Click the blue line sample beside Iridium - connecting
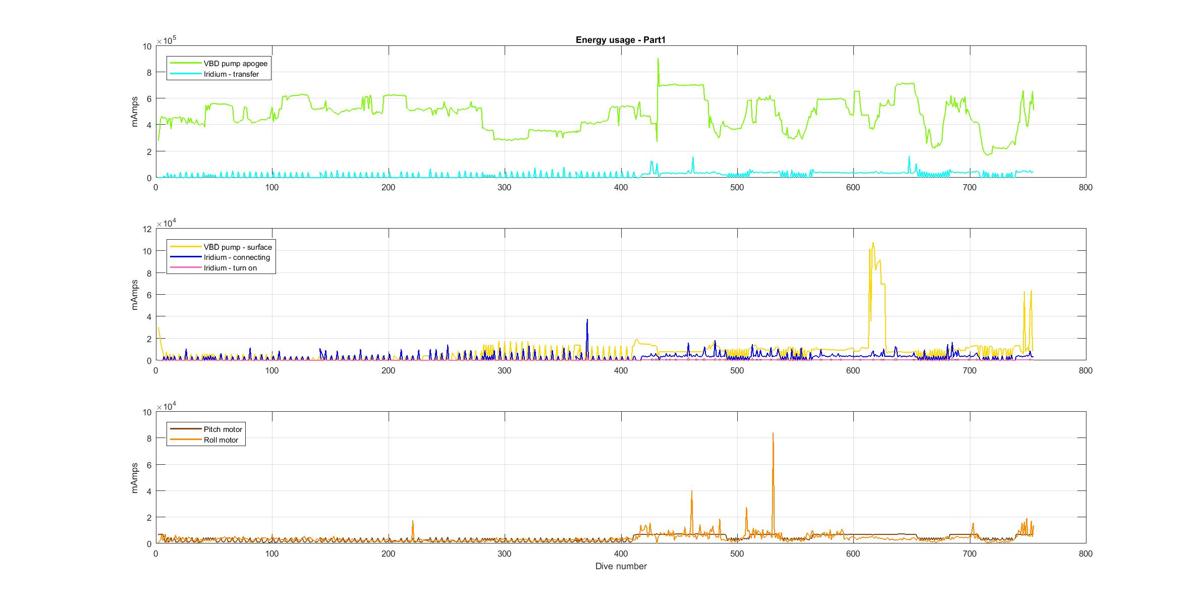 tap(185, 257)
